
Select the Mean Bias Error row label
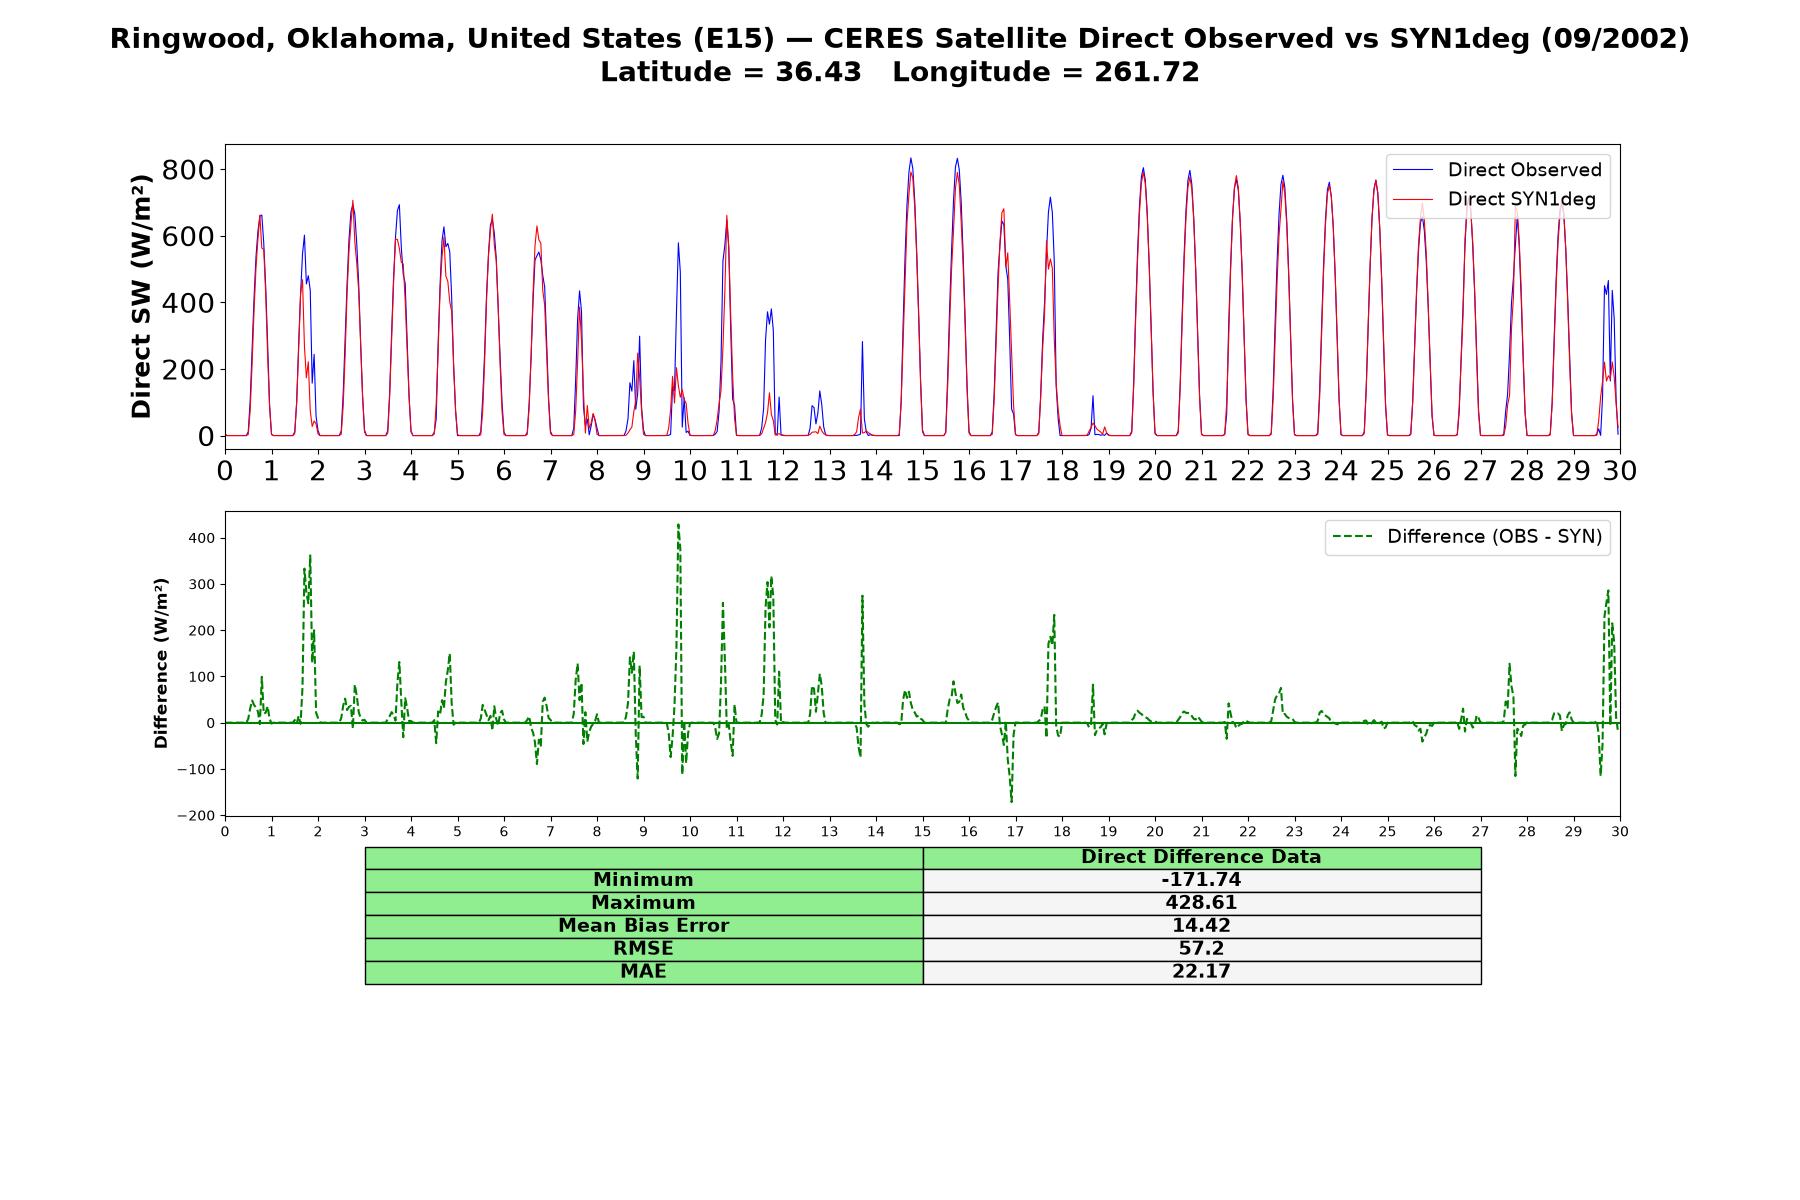644,926
